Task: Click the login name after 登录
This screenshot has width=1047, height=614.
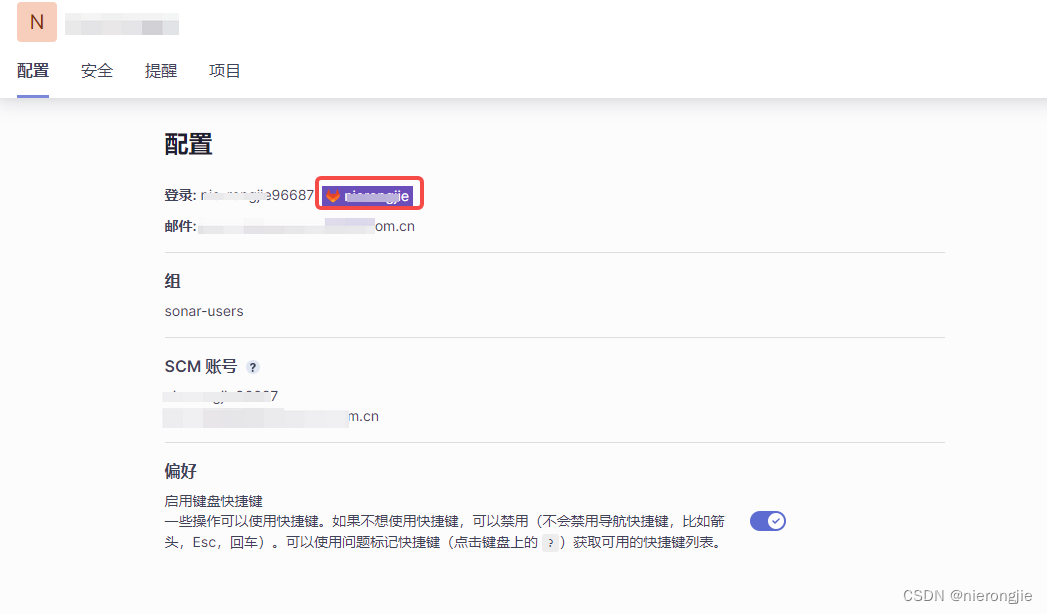Action: [x=256, y=194]
